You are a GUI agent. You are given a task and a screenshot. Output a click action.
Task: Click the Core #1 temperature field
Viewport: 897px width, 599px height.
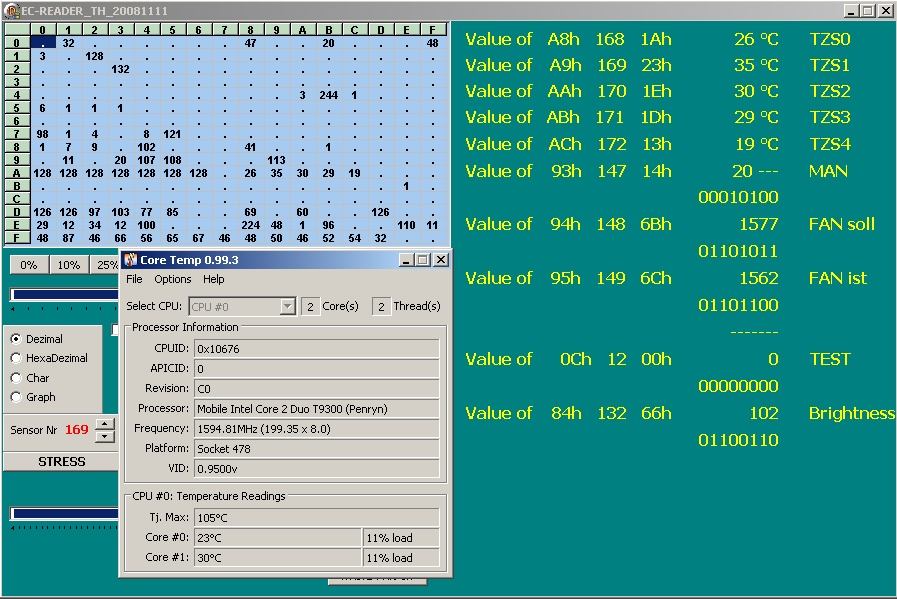click(x=278, y=558)
